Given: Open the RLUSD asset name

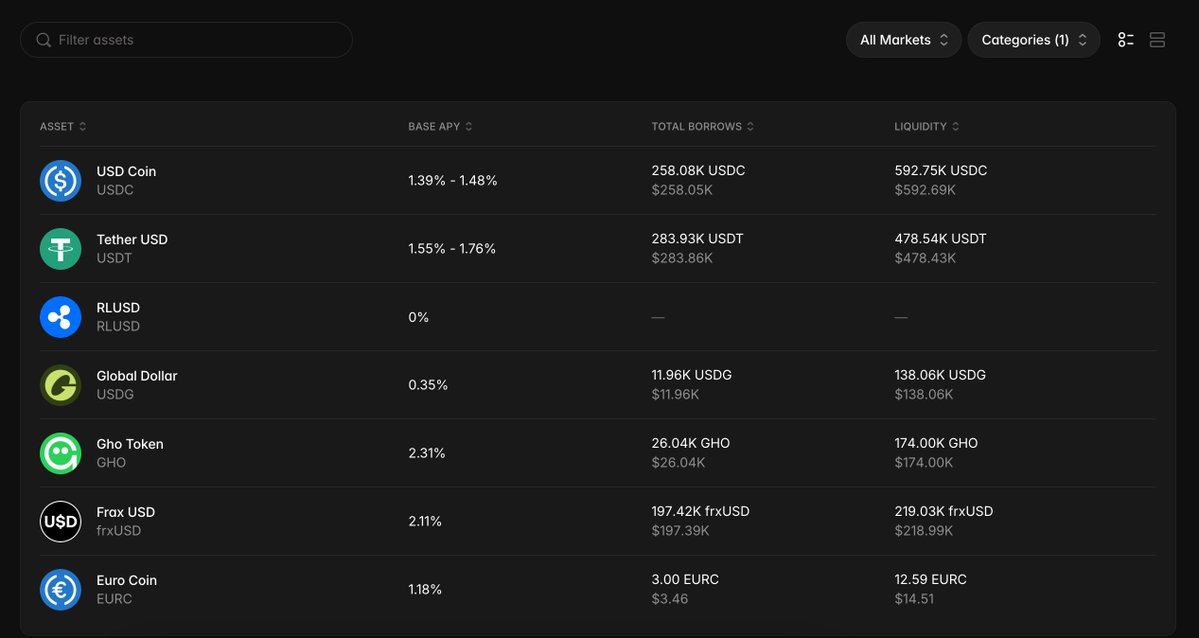Looking at the screenshot, I should (119, 308).
